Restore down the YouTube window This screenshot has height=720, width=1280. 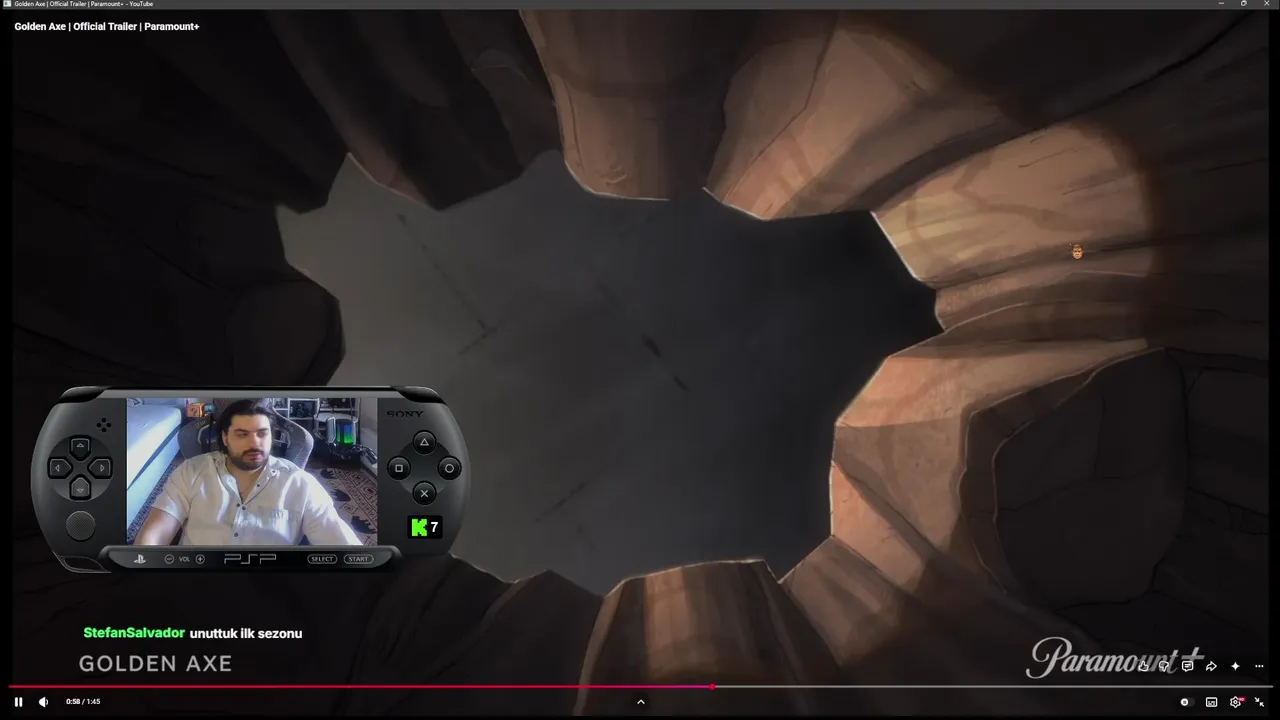click(x=1244, y=4)
